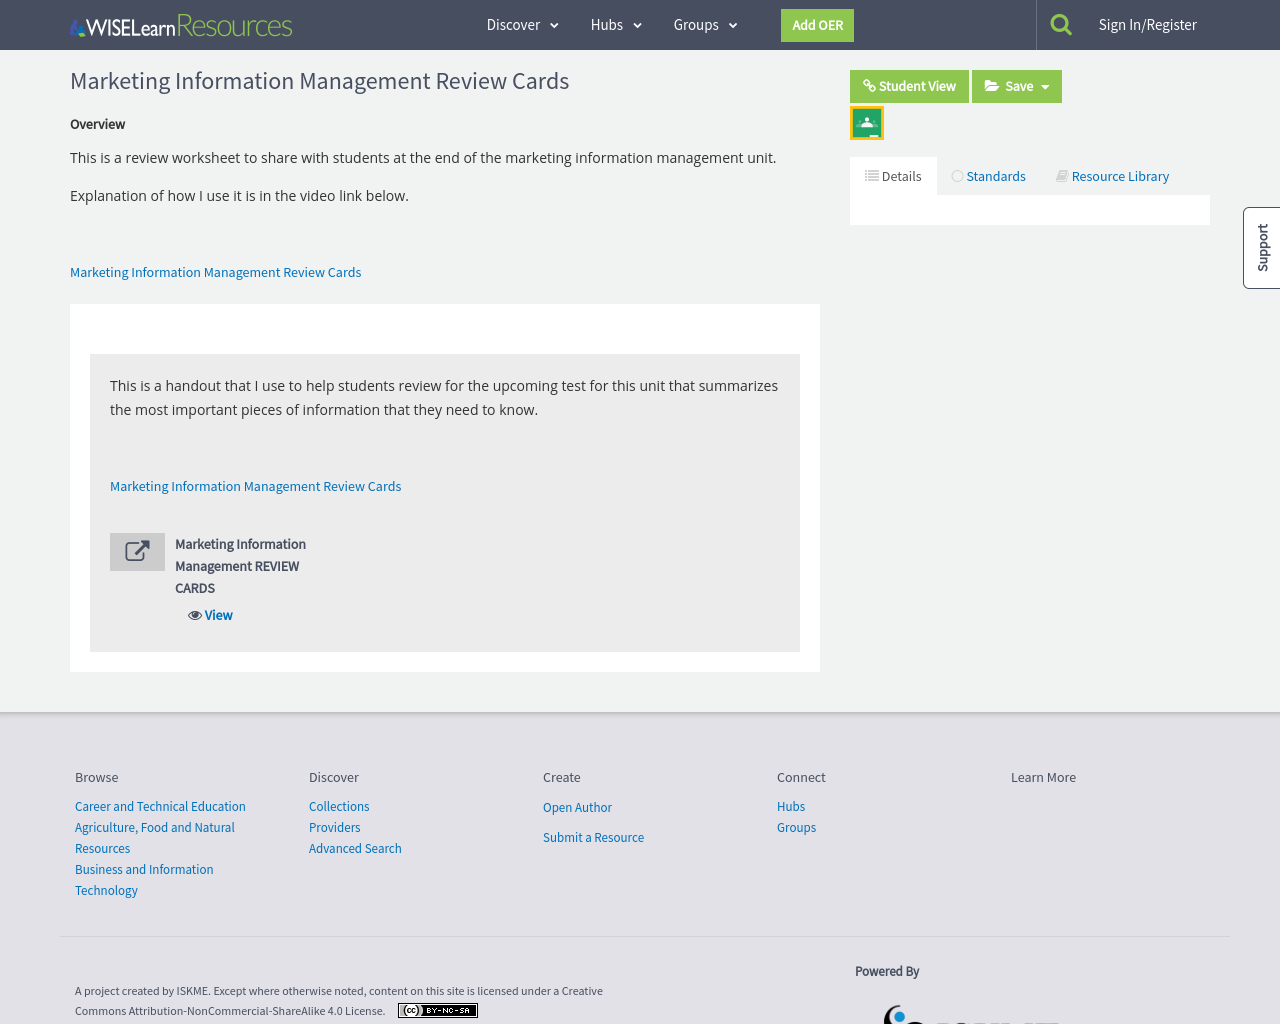
Task: Click the Creative Commons BY-NC-SA badge
Action: coord(438,1010)
